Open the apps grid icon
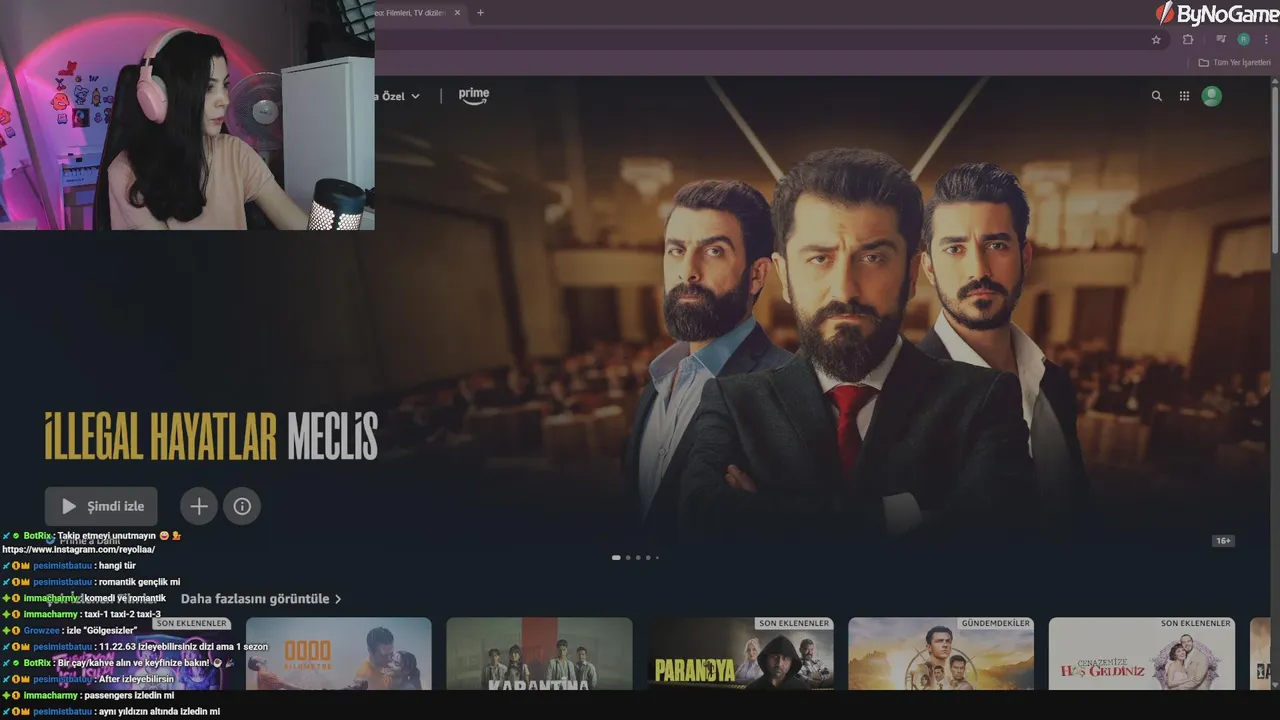 [x=1184, y=96]
